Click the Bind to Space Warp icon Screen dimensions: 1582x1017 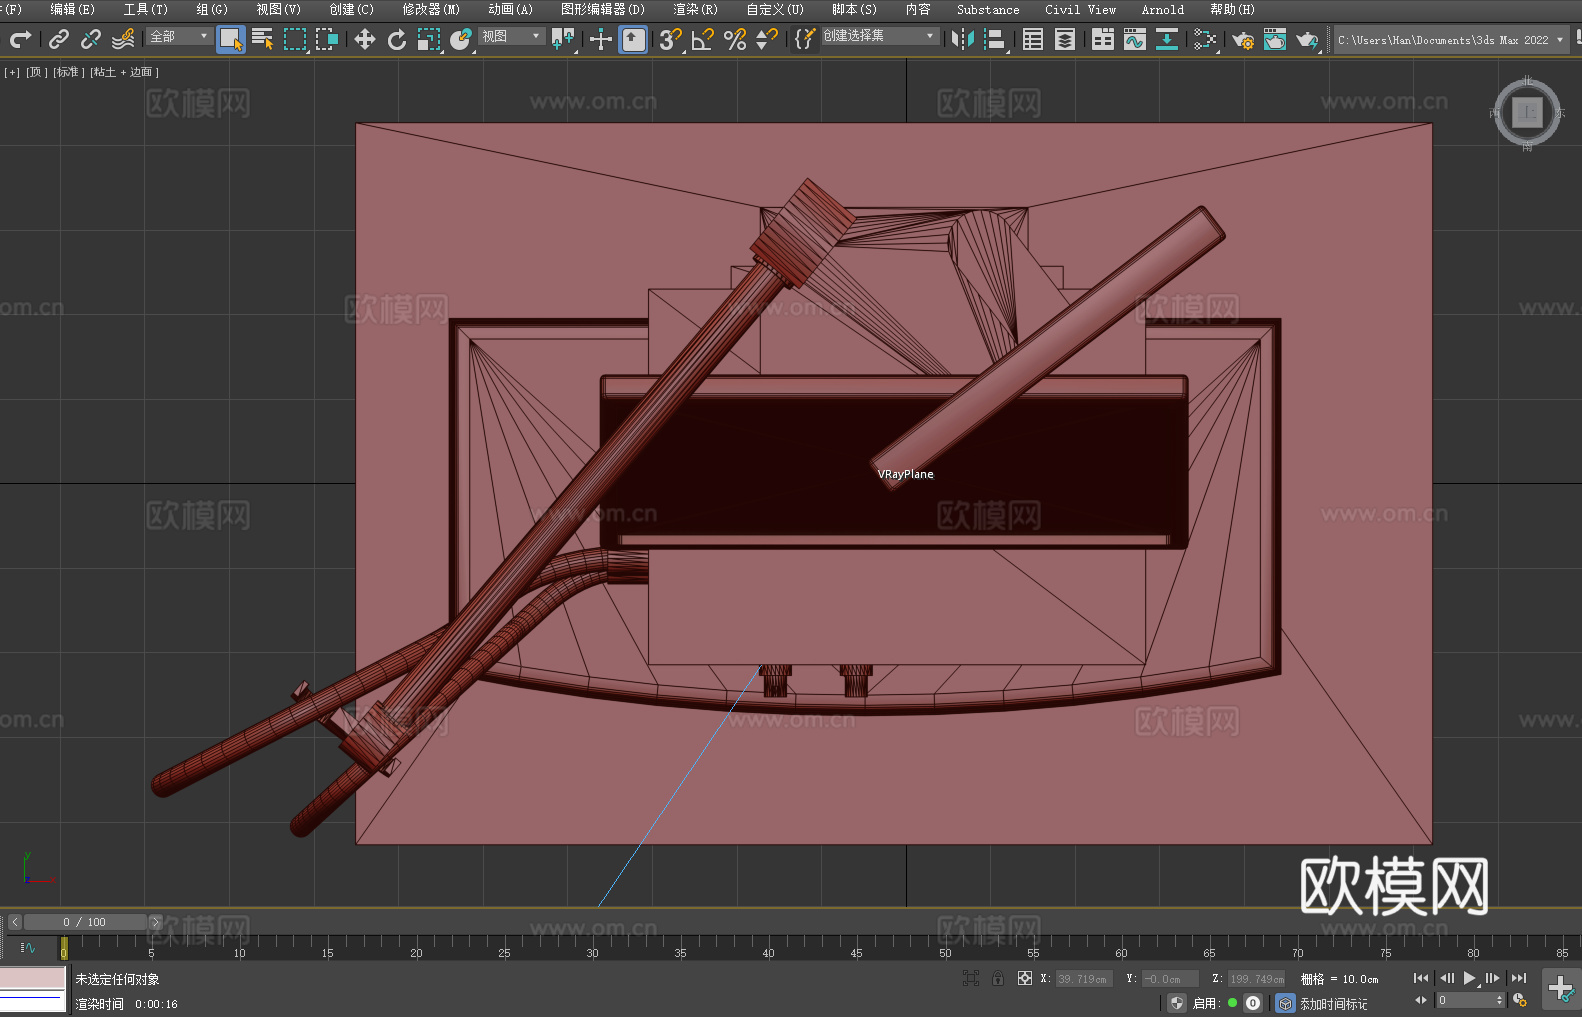123,39
